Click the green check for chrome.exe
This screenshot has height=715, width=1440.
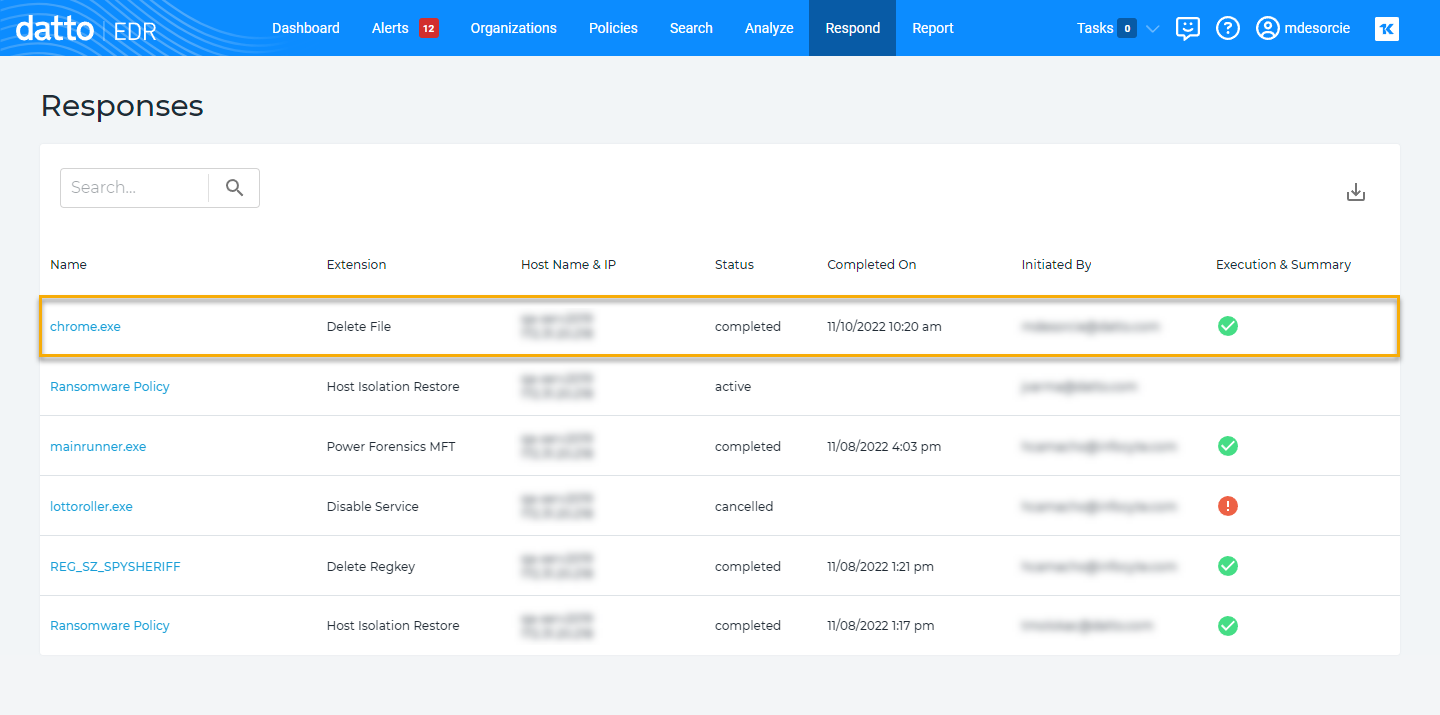(x=1228, y=326)
